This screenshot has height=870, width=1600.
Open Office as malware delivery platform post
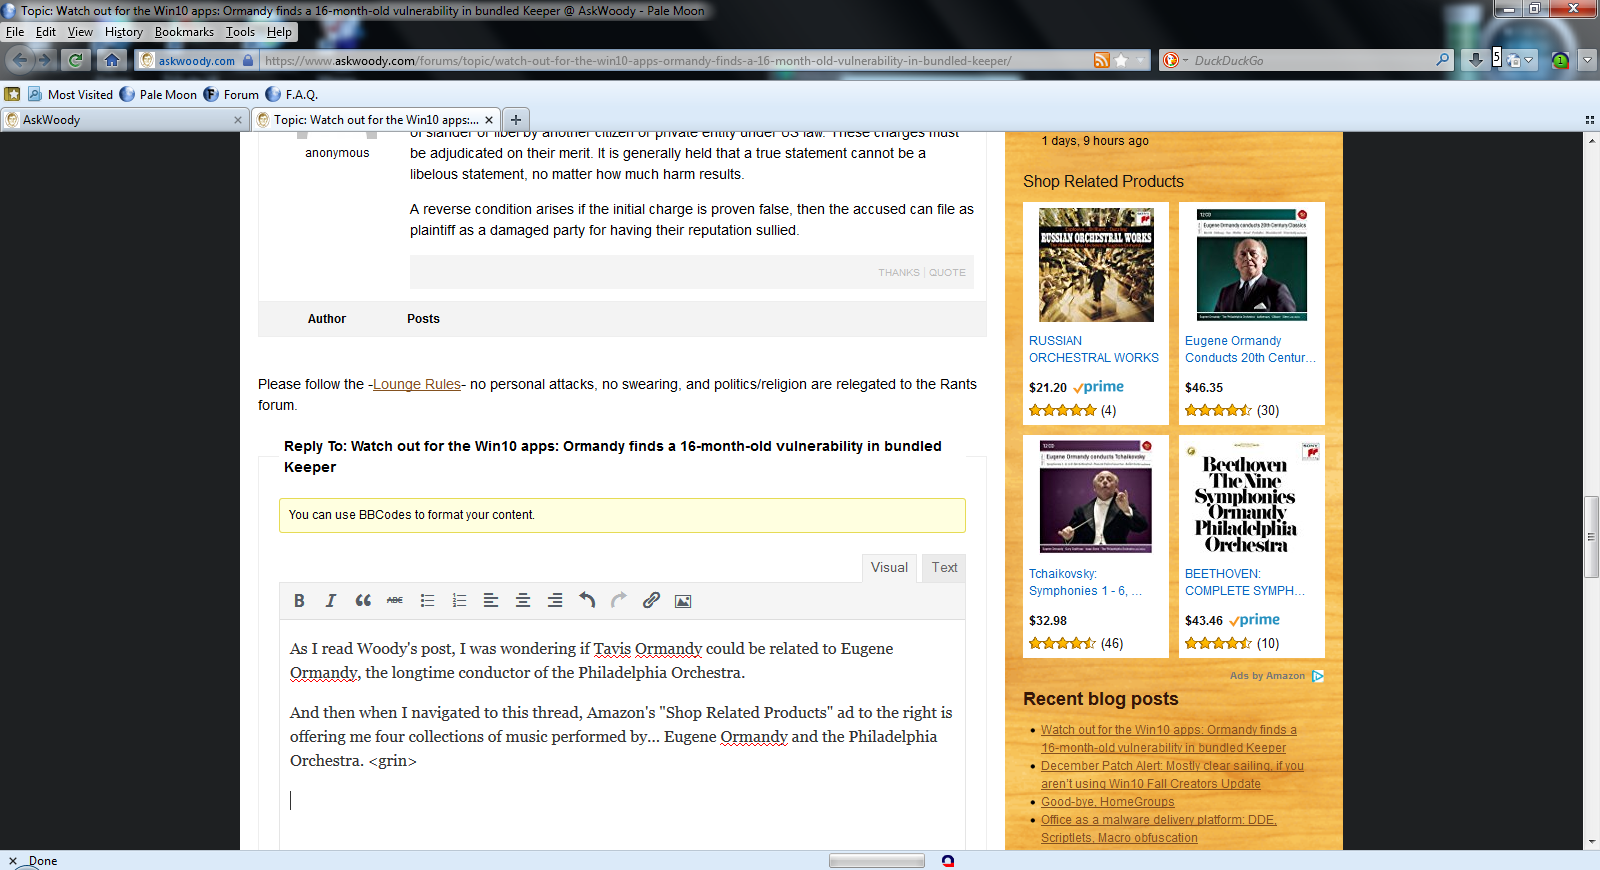point(1158,829)
